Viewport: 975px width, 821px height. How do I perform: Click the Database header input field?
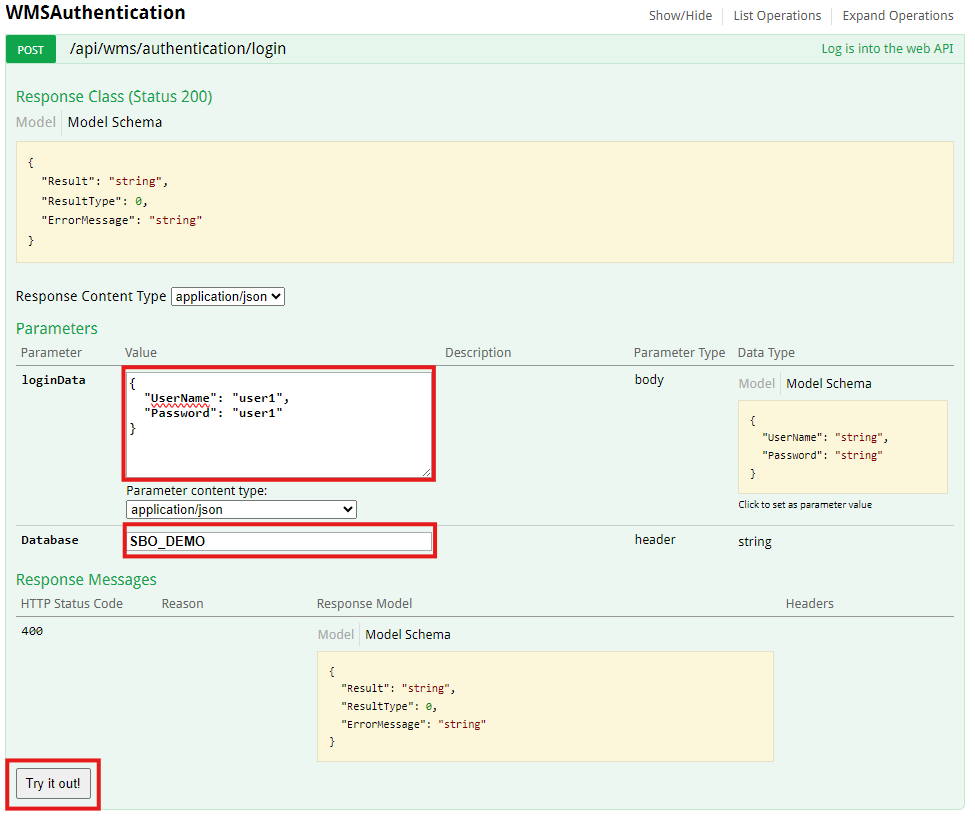pyautogui.click(x=279, y=541)
